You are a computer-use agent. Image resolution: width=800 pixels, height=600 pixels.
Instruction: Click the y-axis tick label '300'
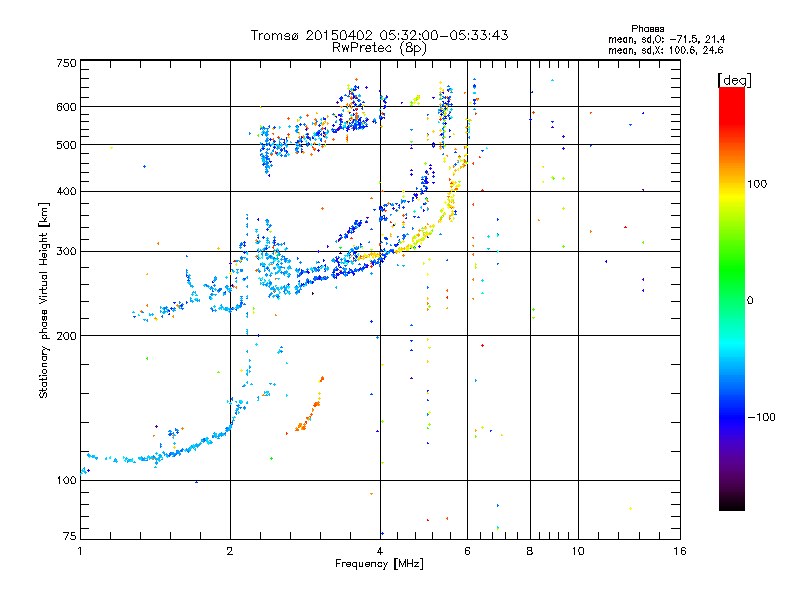coord(66,251)
